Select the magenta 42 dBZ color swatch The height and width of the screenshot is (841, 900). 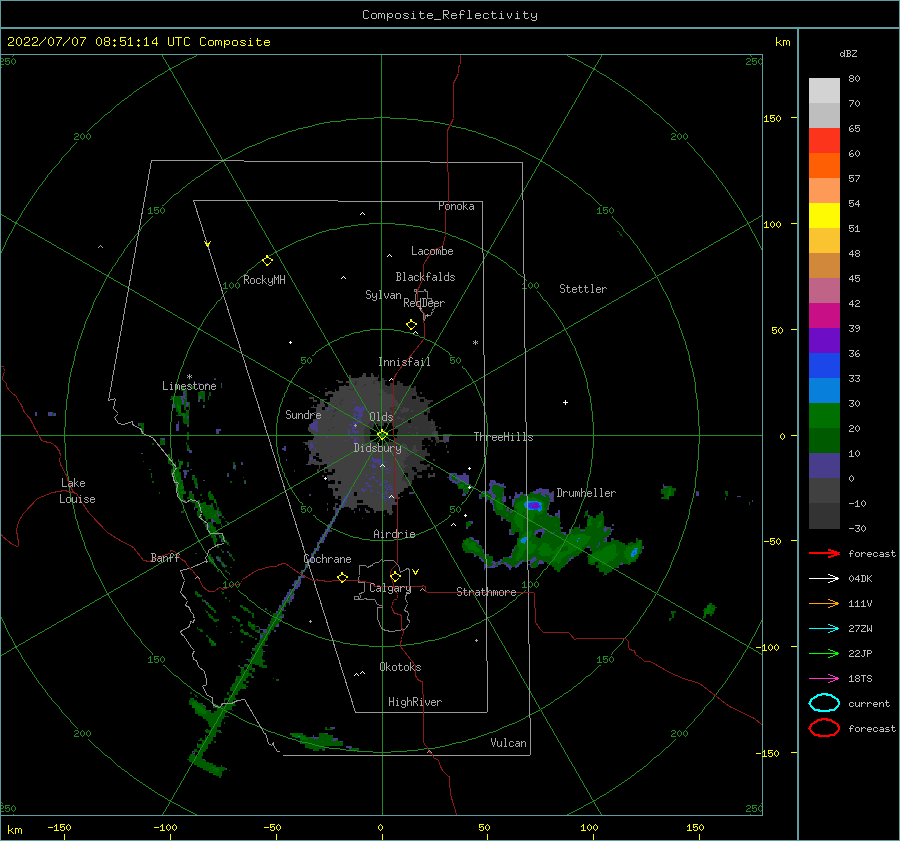click(x=824, y=315)
